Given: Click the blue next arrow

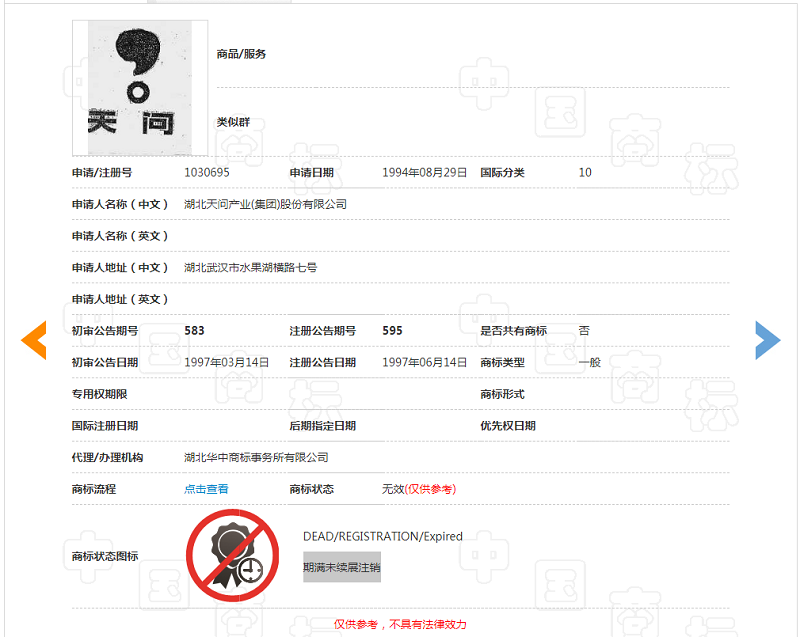Looking at the screenshot, I should (766, 341).
